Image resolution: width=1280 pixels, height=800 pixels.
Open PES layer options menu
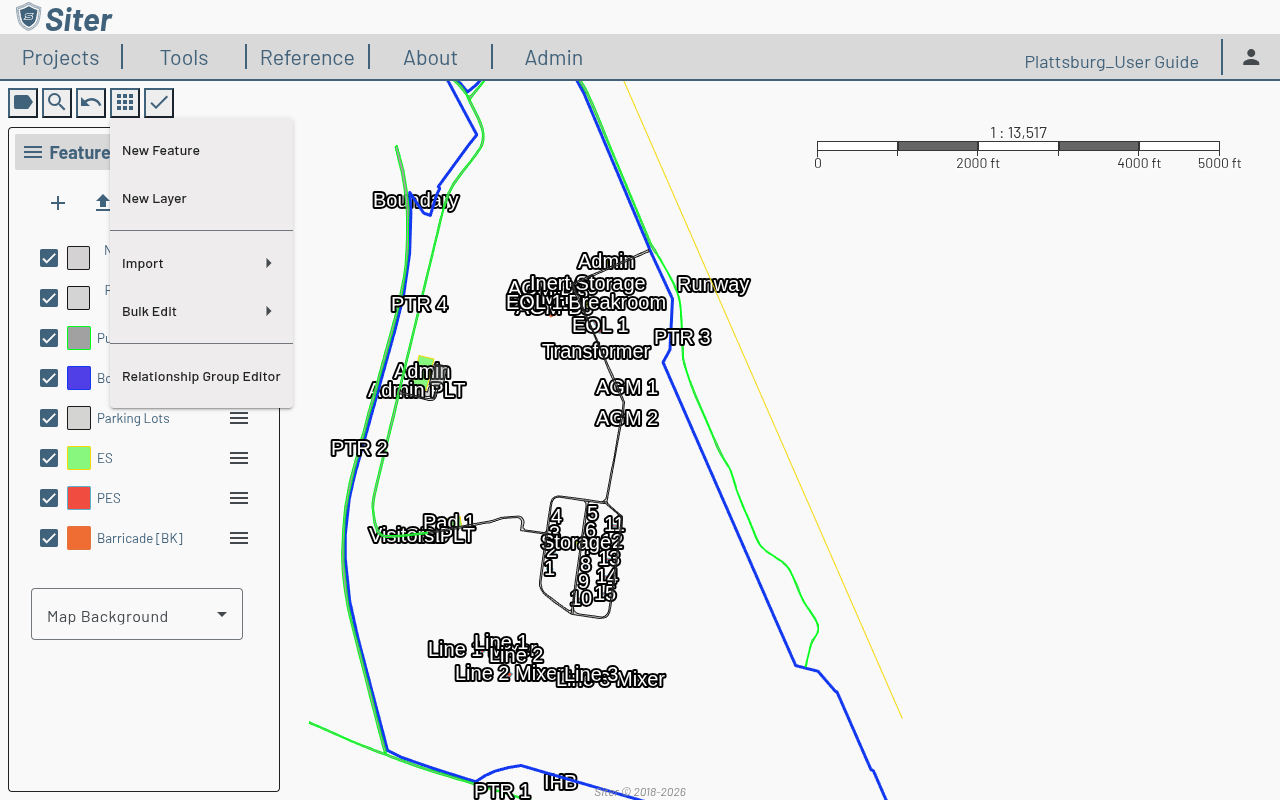pos(239,498)
